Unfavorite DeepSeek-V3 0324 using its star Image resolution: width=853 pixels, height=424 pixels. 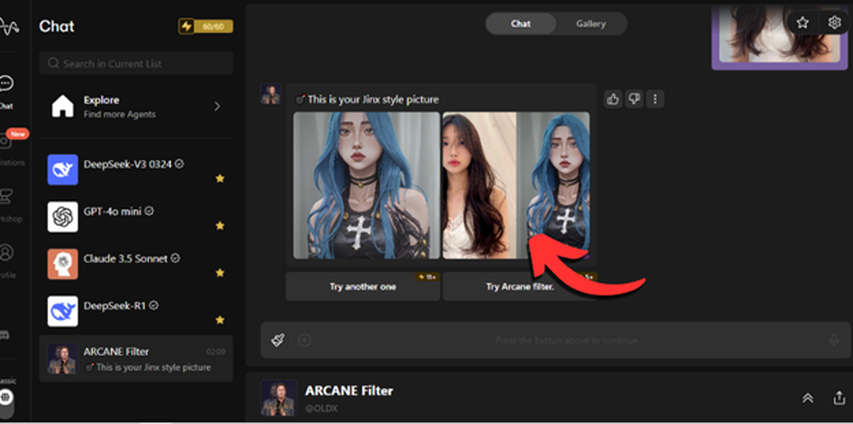pyautogui.click(x=220, y=179)
